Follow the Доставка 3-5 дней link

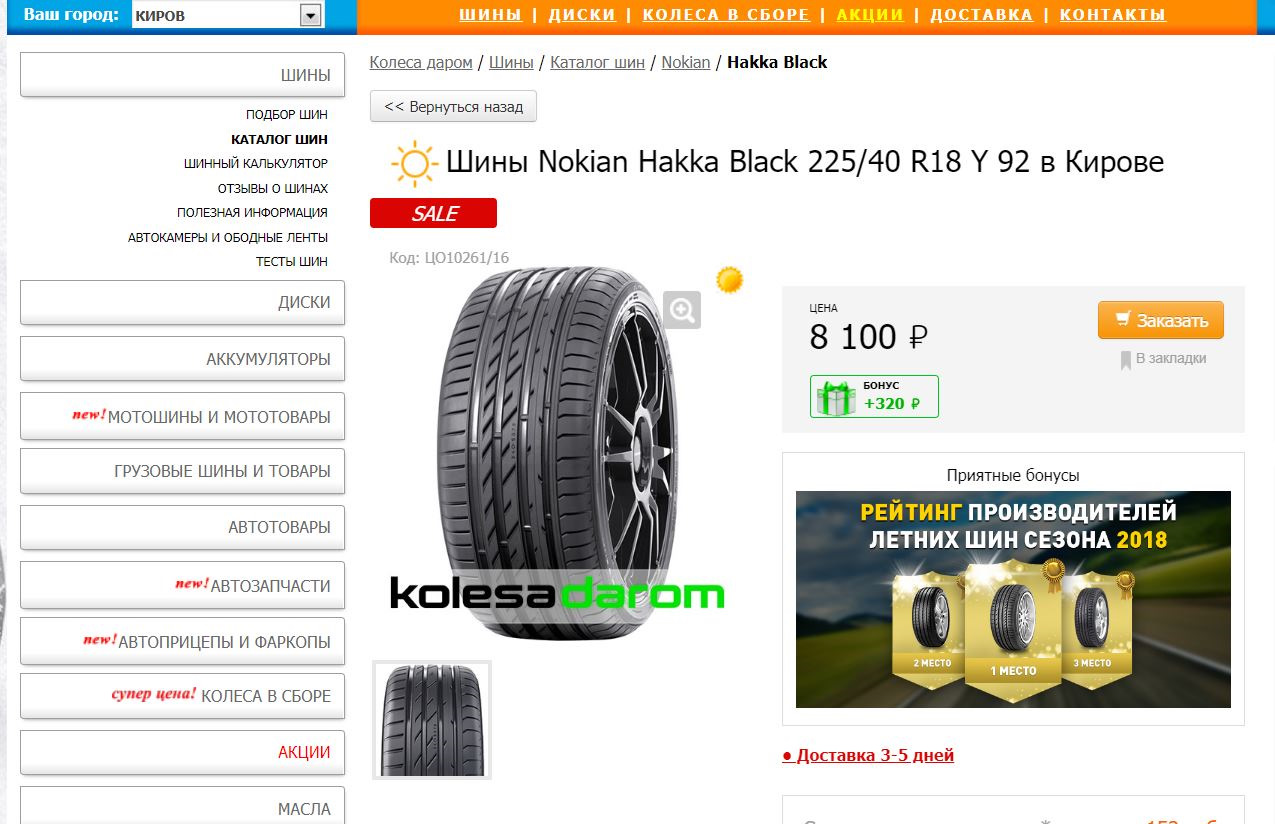[868, 755]
